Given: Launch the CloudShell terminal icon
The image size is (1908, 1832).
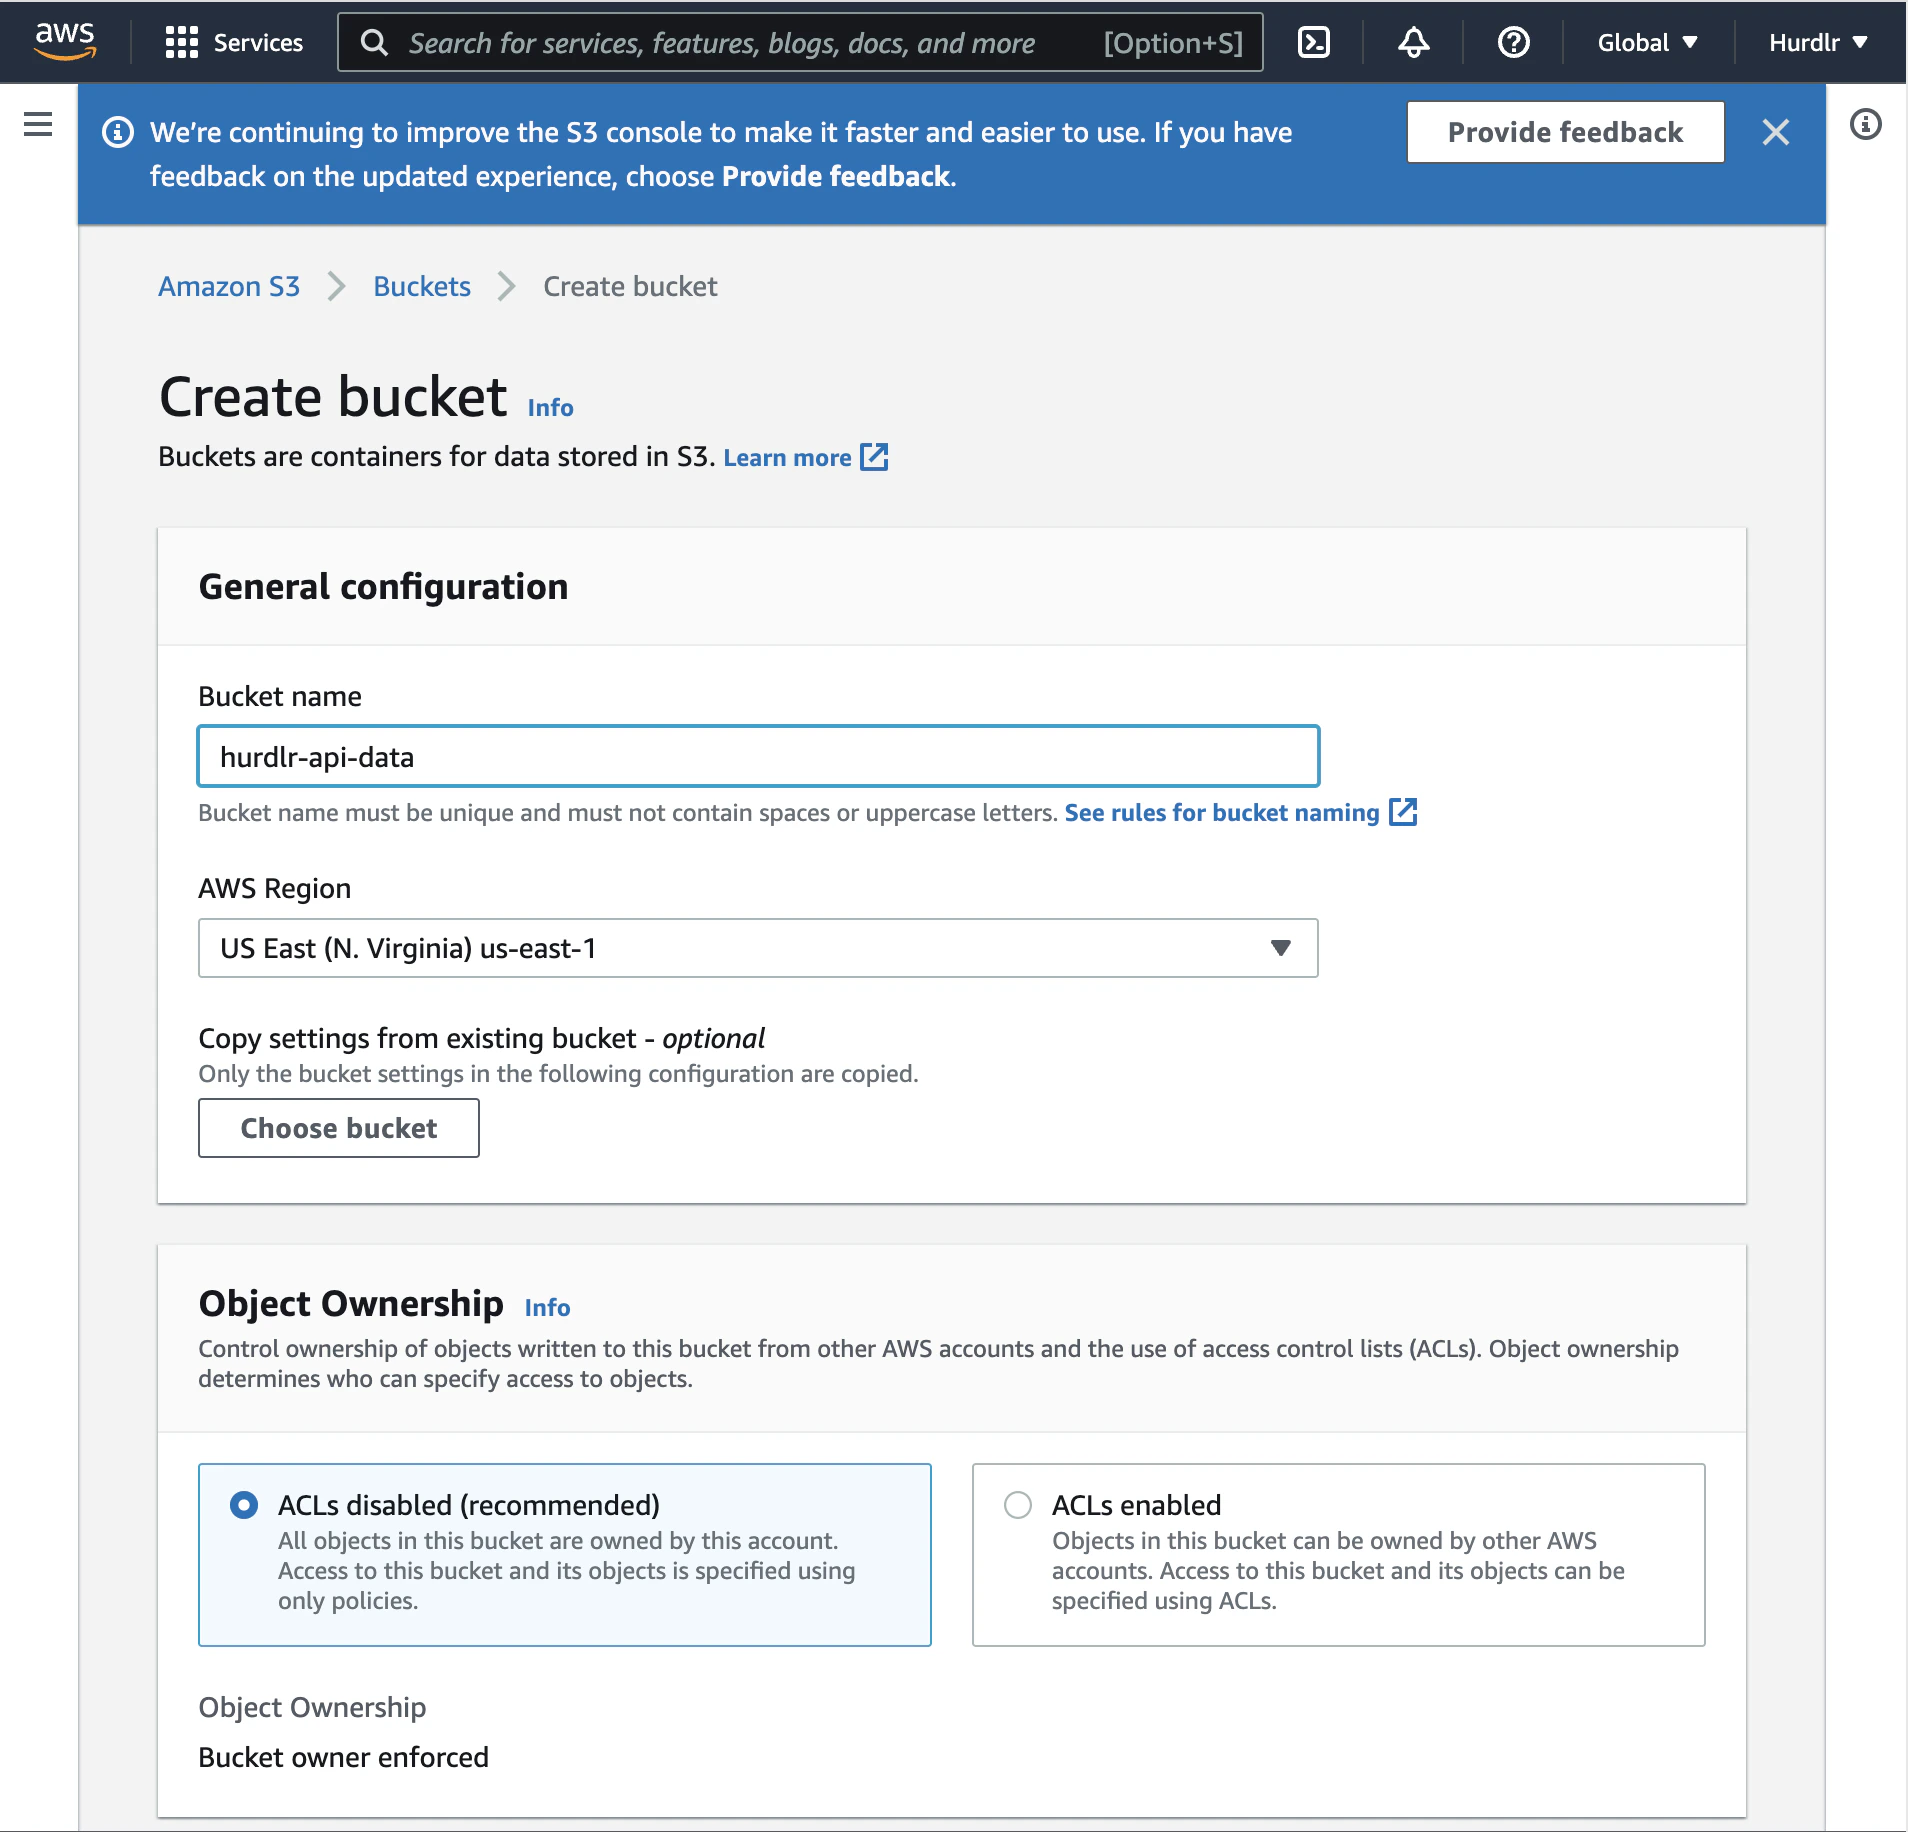Looking at the screenshot, I should coord(1313,42).
